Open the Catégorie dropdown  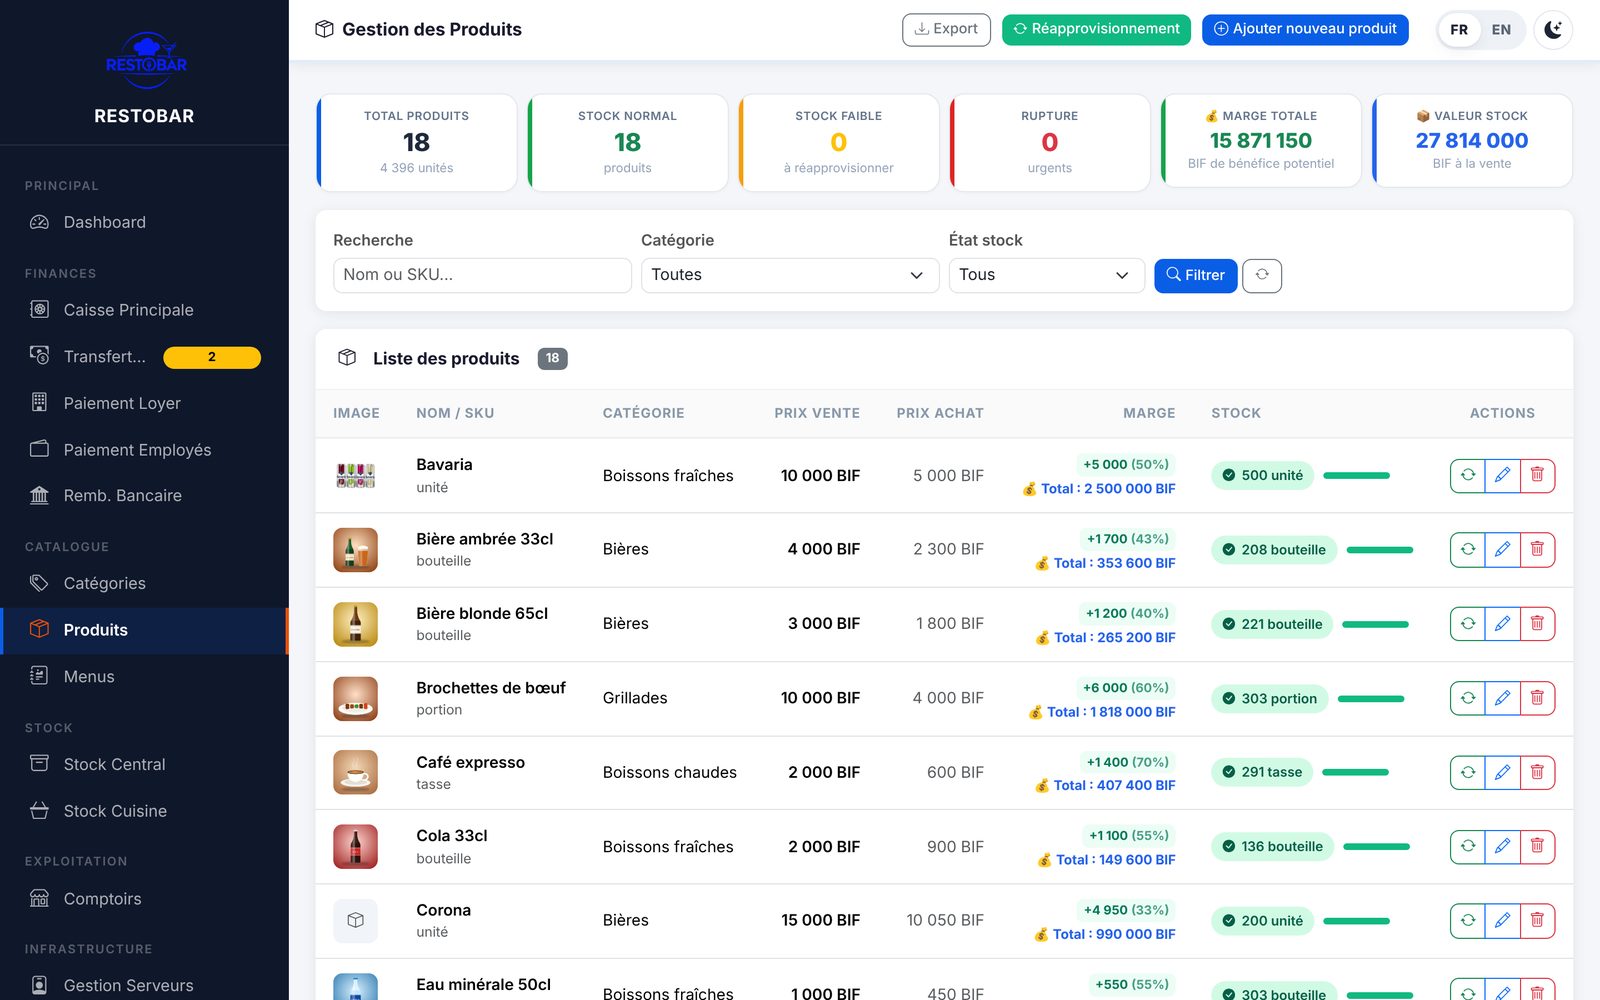(790, 275)
